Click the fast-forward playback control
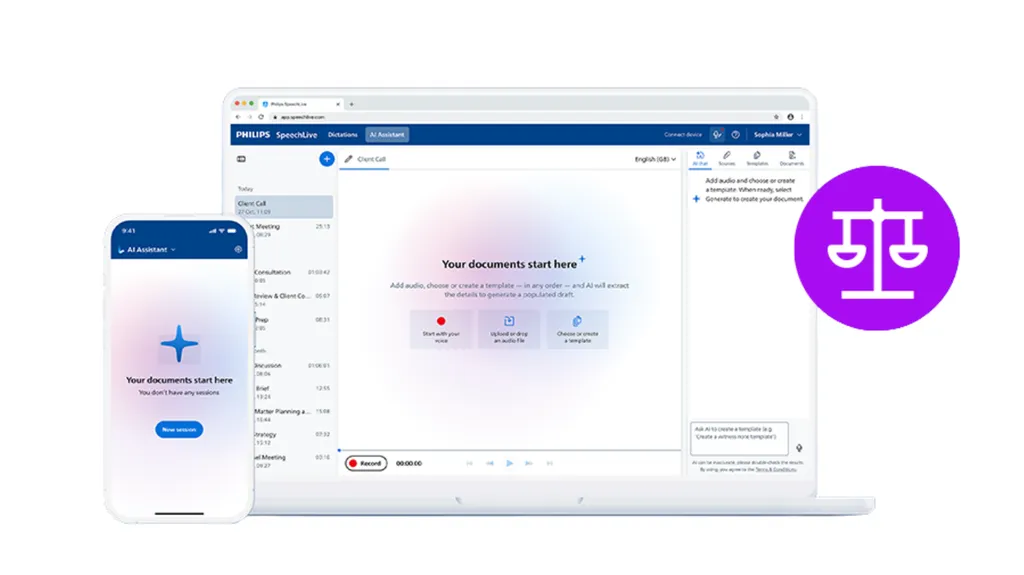Screen dimensions: 1024x575 529,463
